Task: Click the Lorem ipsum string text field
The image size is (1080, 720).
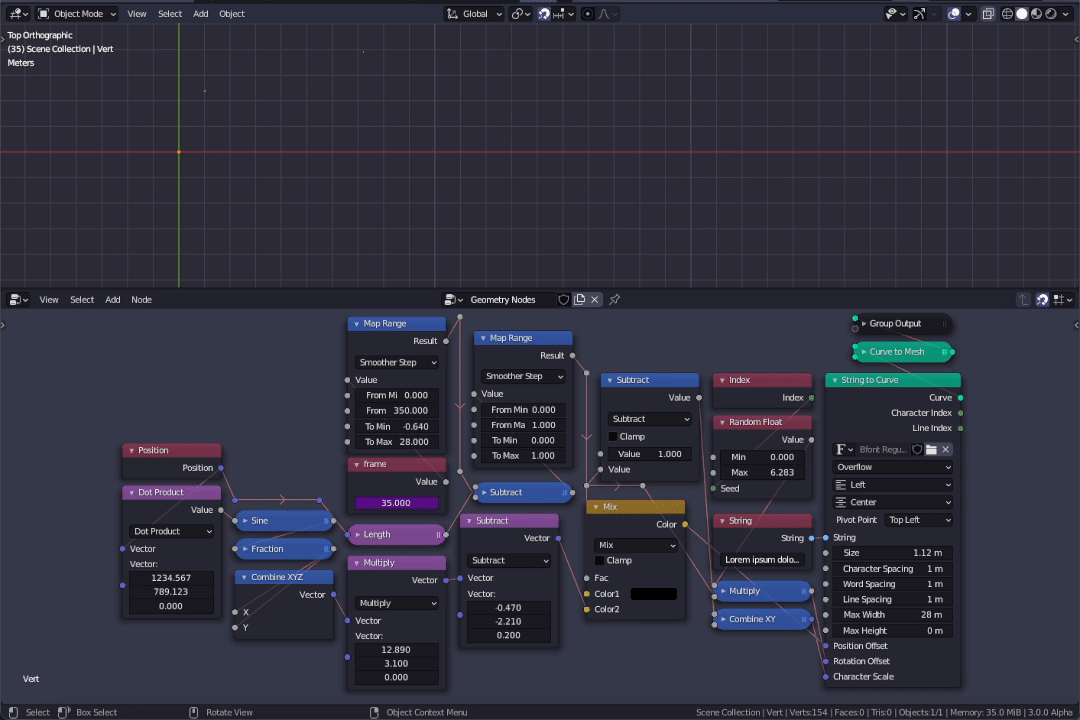Action: (762, 559)
